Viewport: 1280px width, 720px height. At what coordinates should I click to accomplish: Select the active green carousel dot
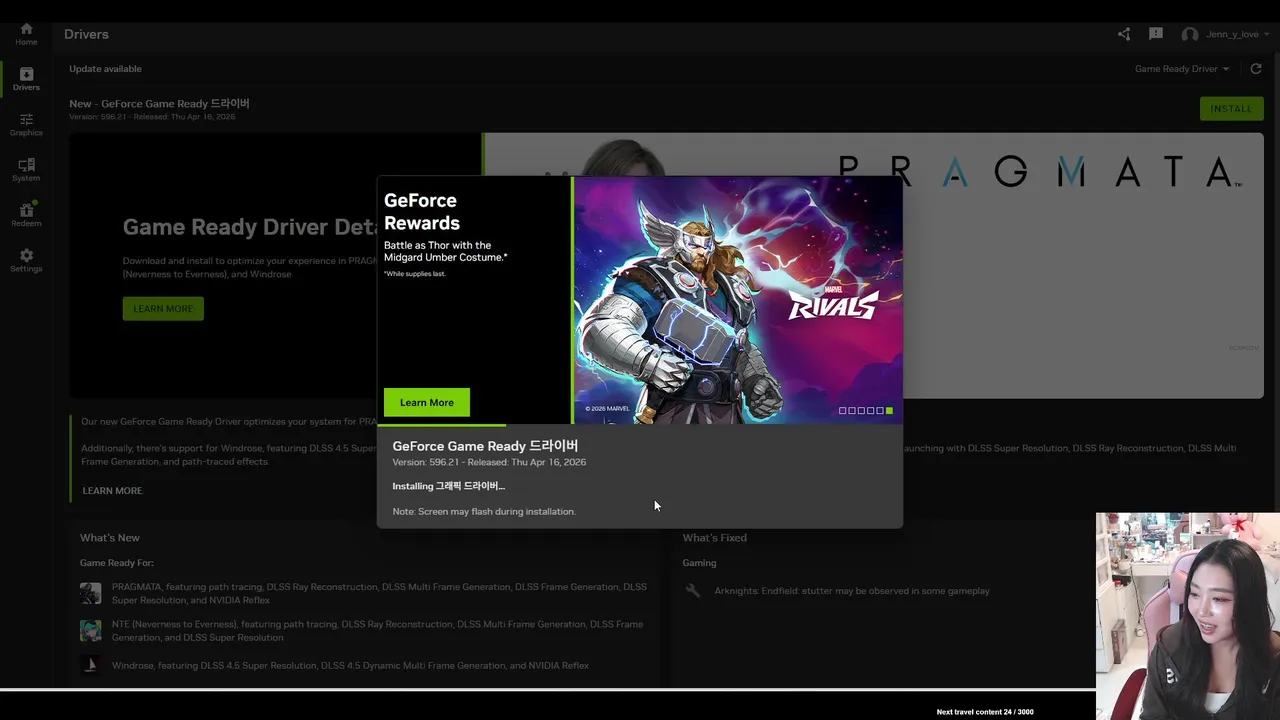pos(889,411)
